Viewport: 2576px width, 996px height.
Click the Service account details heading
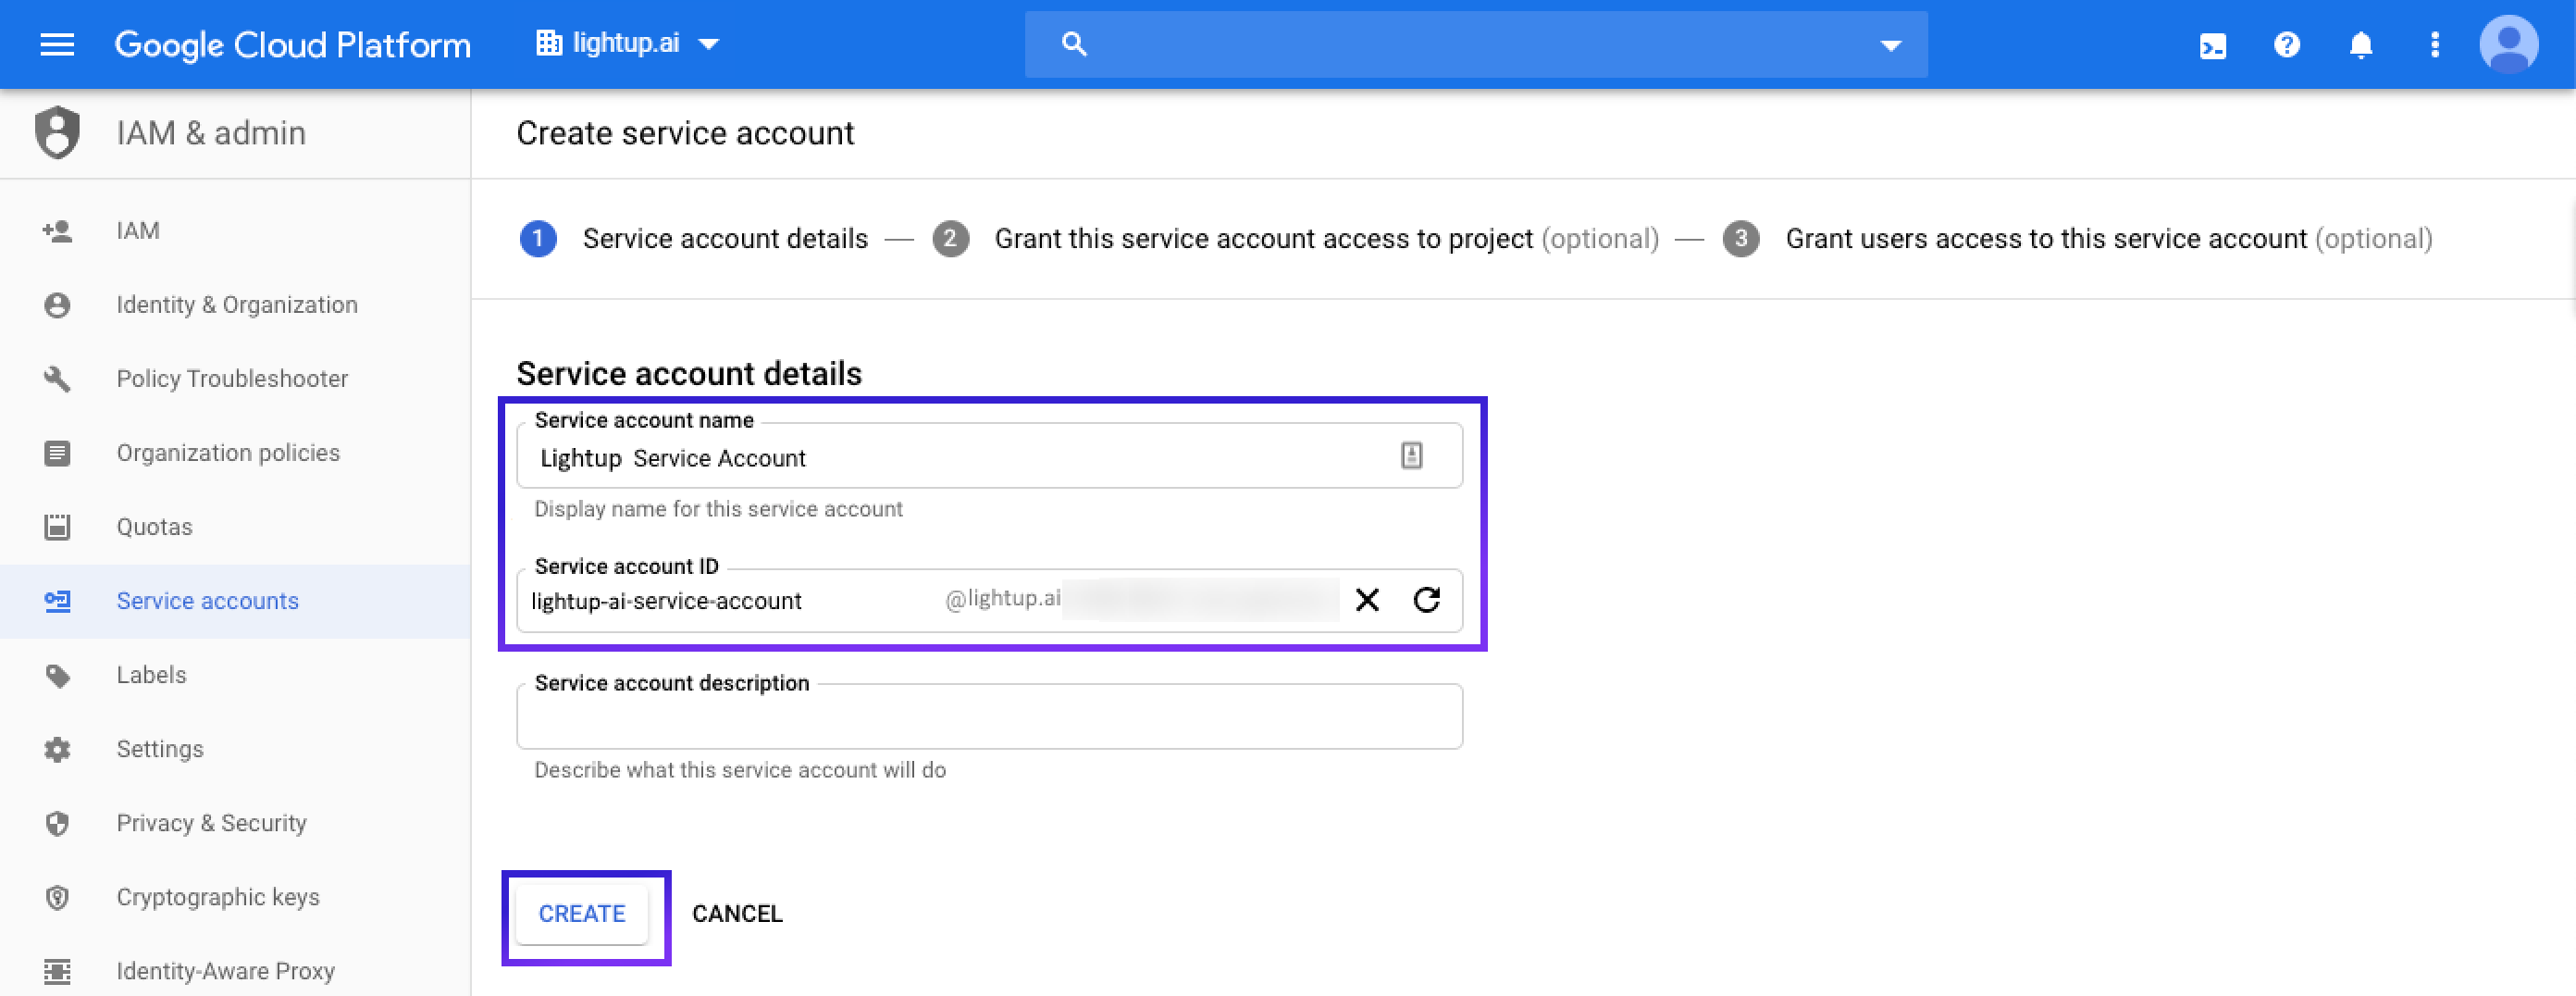pos(689,374)
